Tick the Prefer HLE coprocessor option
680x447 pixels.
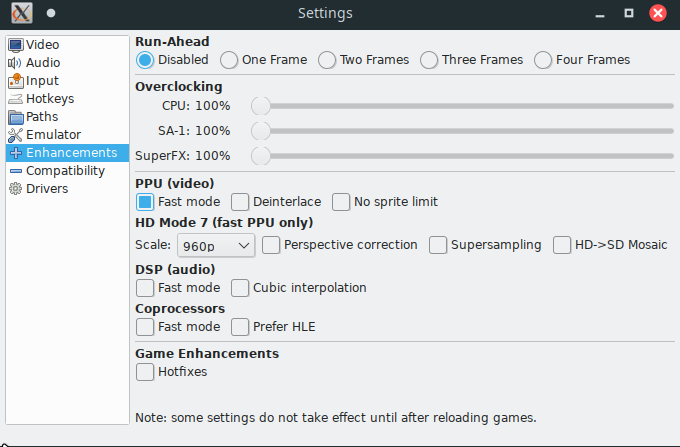tap(240, 327)
